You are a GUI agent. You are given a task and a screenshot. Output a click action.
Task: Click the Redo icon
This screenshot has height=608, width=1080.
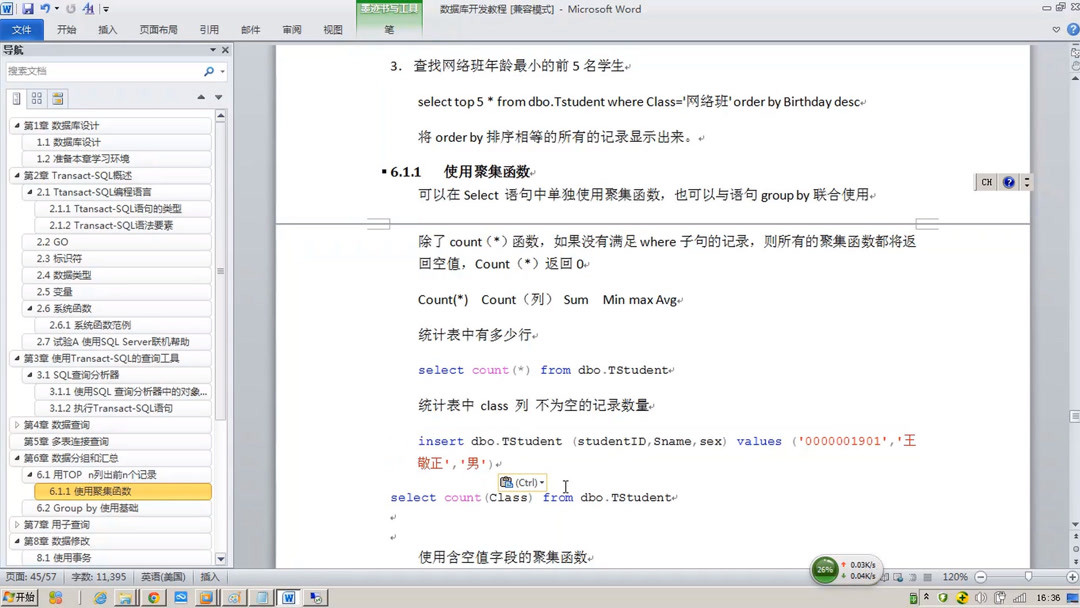click(x=70, y=8)
